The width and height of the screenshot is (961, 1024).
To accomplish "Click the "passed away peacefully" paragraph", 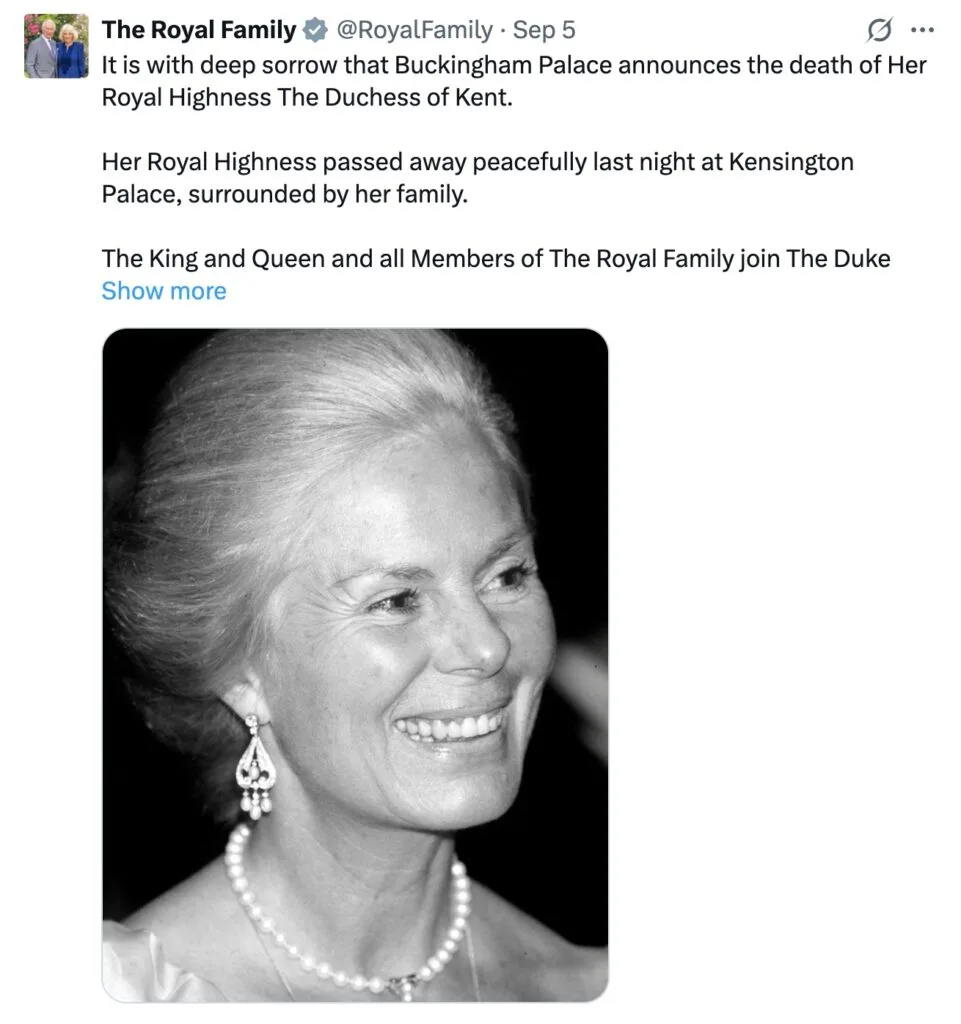I will [x=477, y=178].
